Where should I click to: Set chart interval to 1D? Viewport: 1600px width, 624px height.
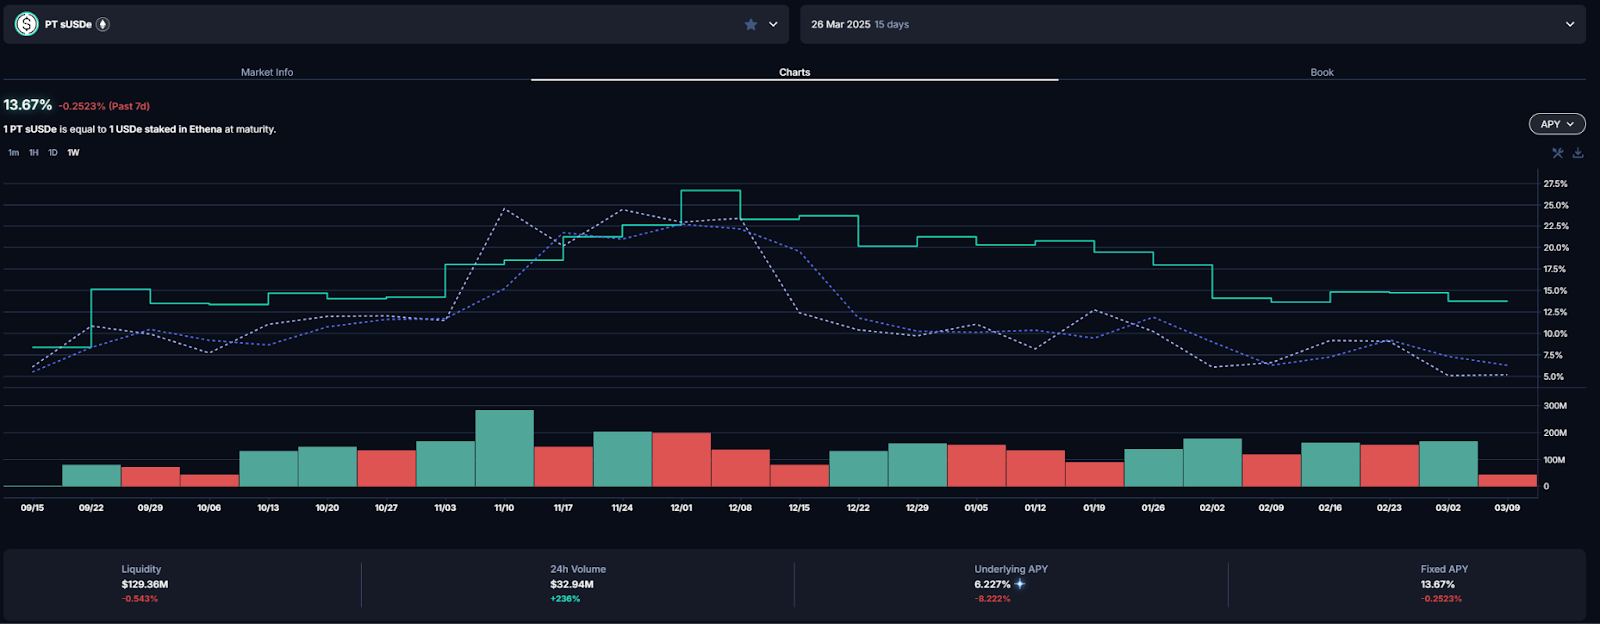pyautogui.click(x=53, y=153)
